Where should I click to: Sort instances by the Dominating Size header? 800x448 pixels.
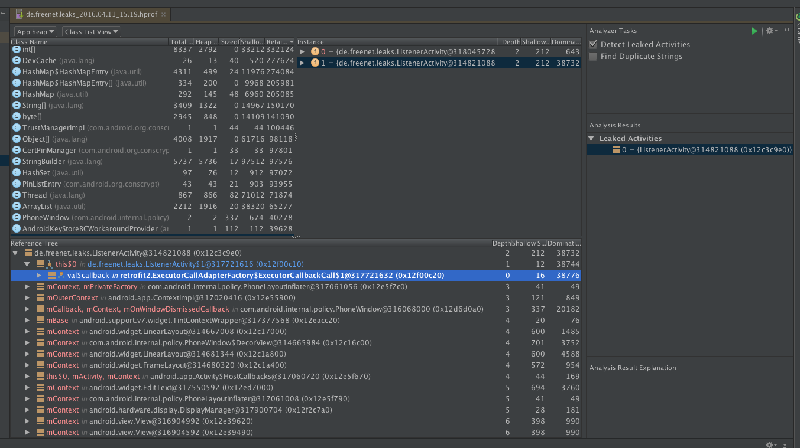(x=565, y=42)
